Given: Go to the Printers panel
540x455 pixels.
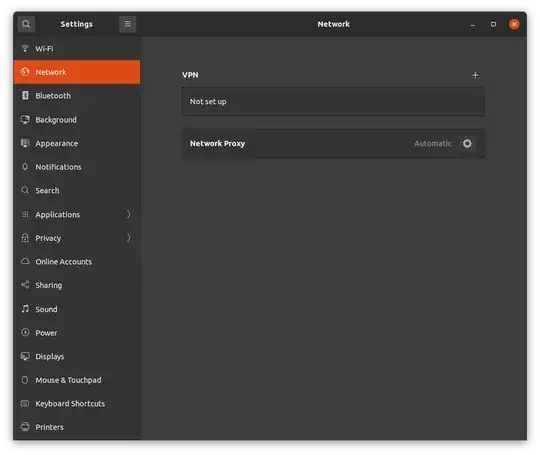Looking at the screenshot, I should tap(77, 427).
